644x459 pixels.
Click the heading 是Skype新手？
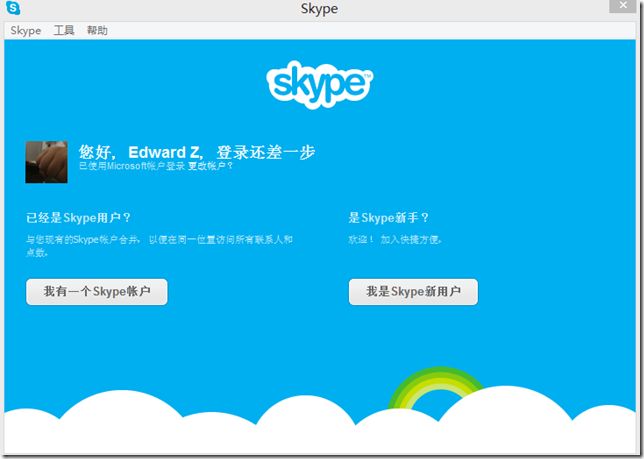point(388,218)
